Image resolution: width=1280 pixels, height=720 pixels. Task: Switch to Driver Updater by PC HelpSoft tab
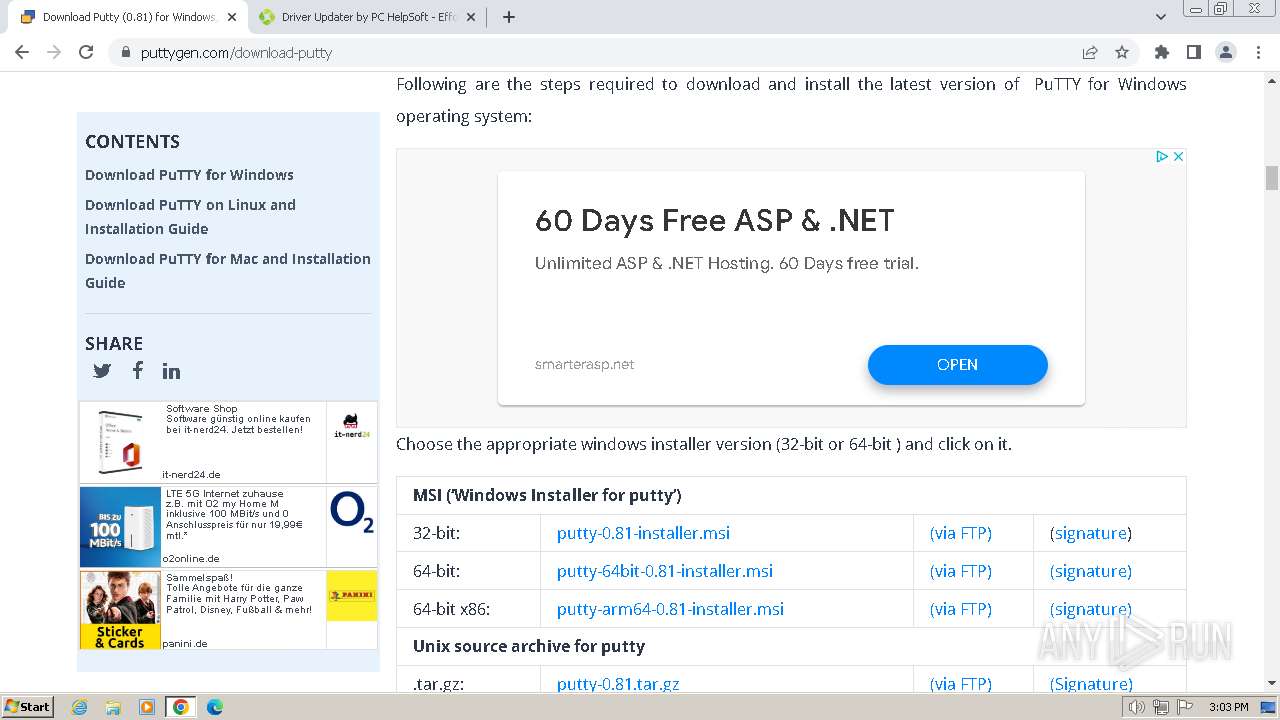pyautogui.click(x=369, y=17)
